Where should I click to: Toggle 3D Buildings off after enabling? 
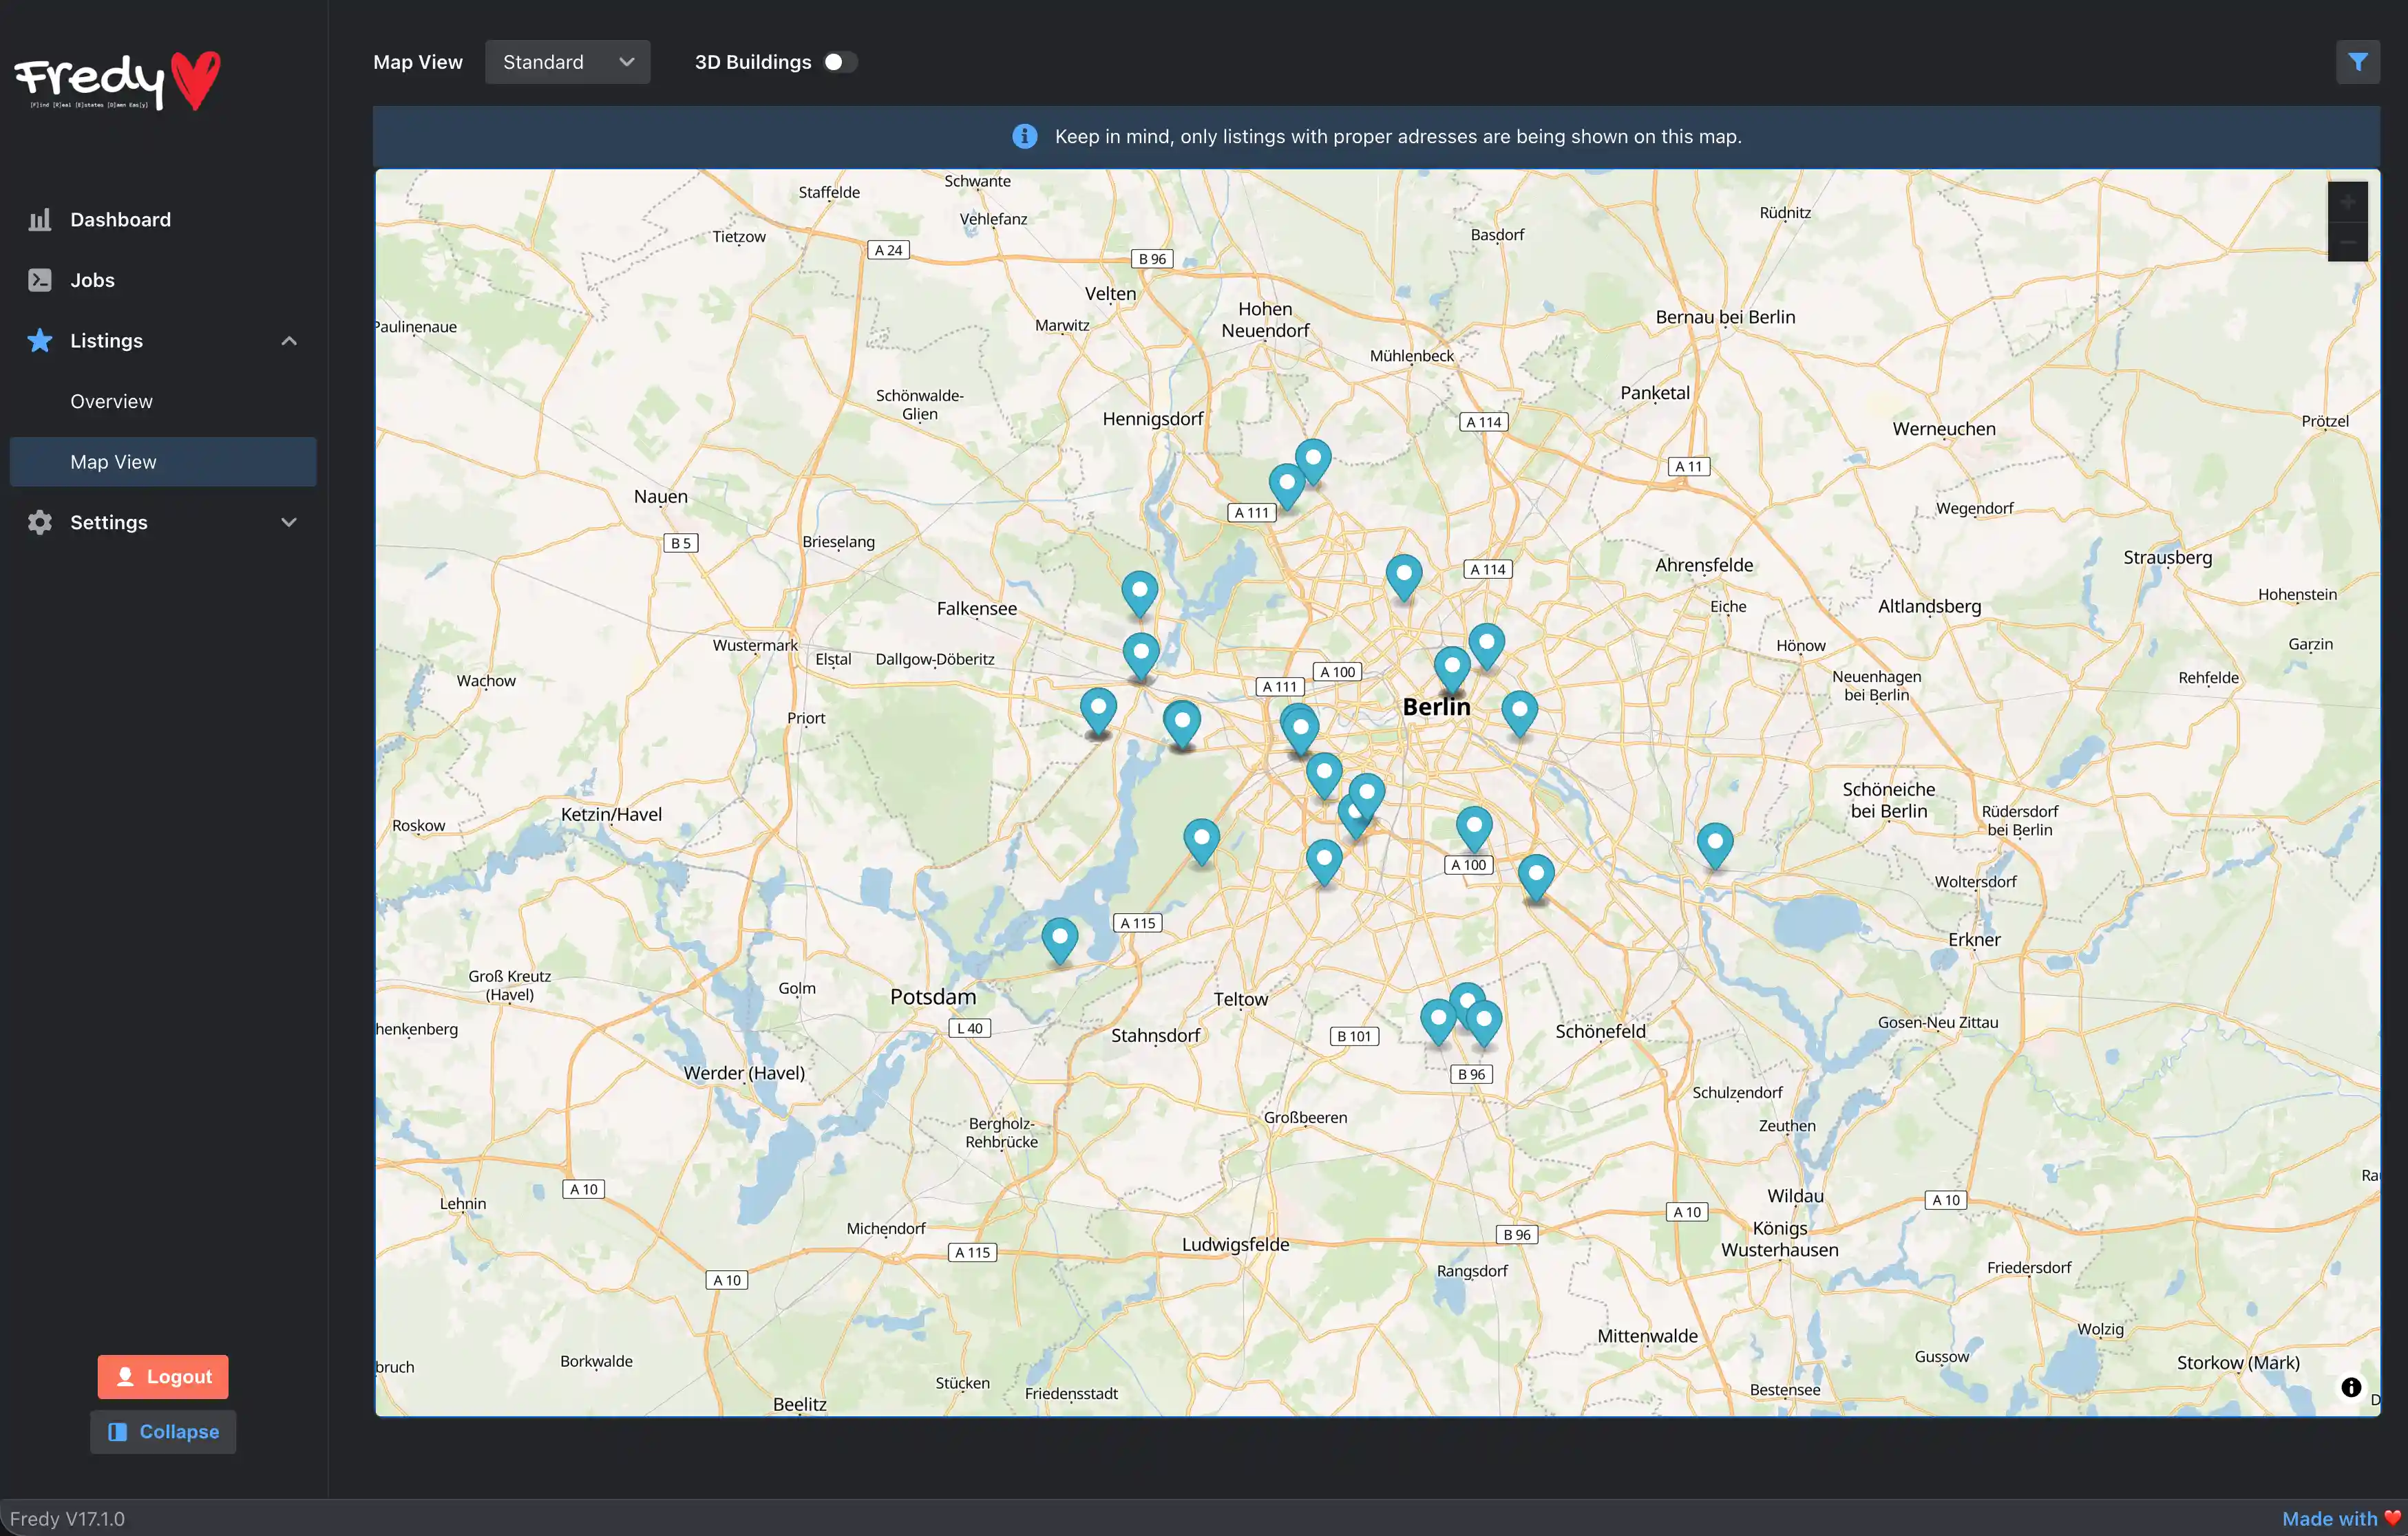[840, 61]
